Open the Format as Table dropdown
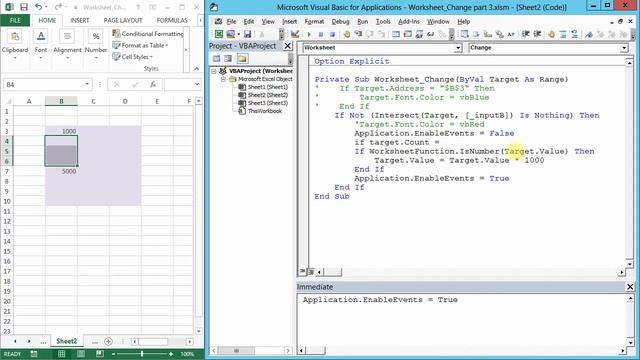This screenshot has width=640, height=360. [140, 45]
